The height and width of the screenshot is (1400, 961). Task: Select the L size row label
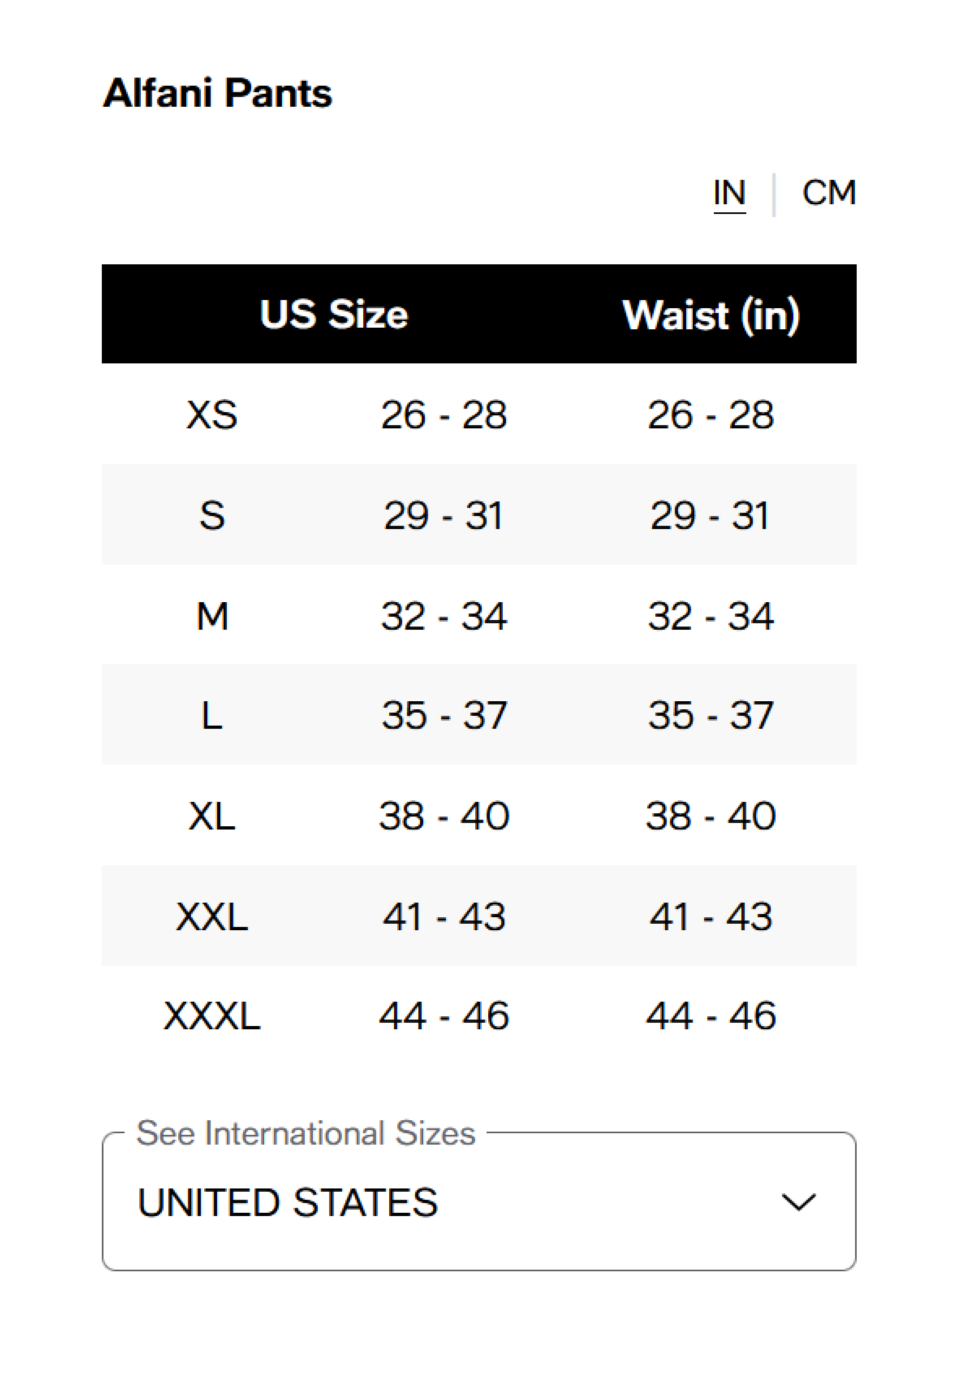pyautogui.click(x=212, y=716)
